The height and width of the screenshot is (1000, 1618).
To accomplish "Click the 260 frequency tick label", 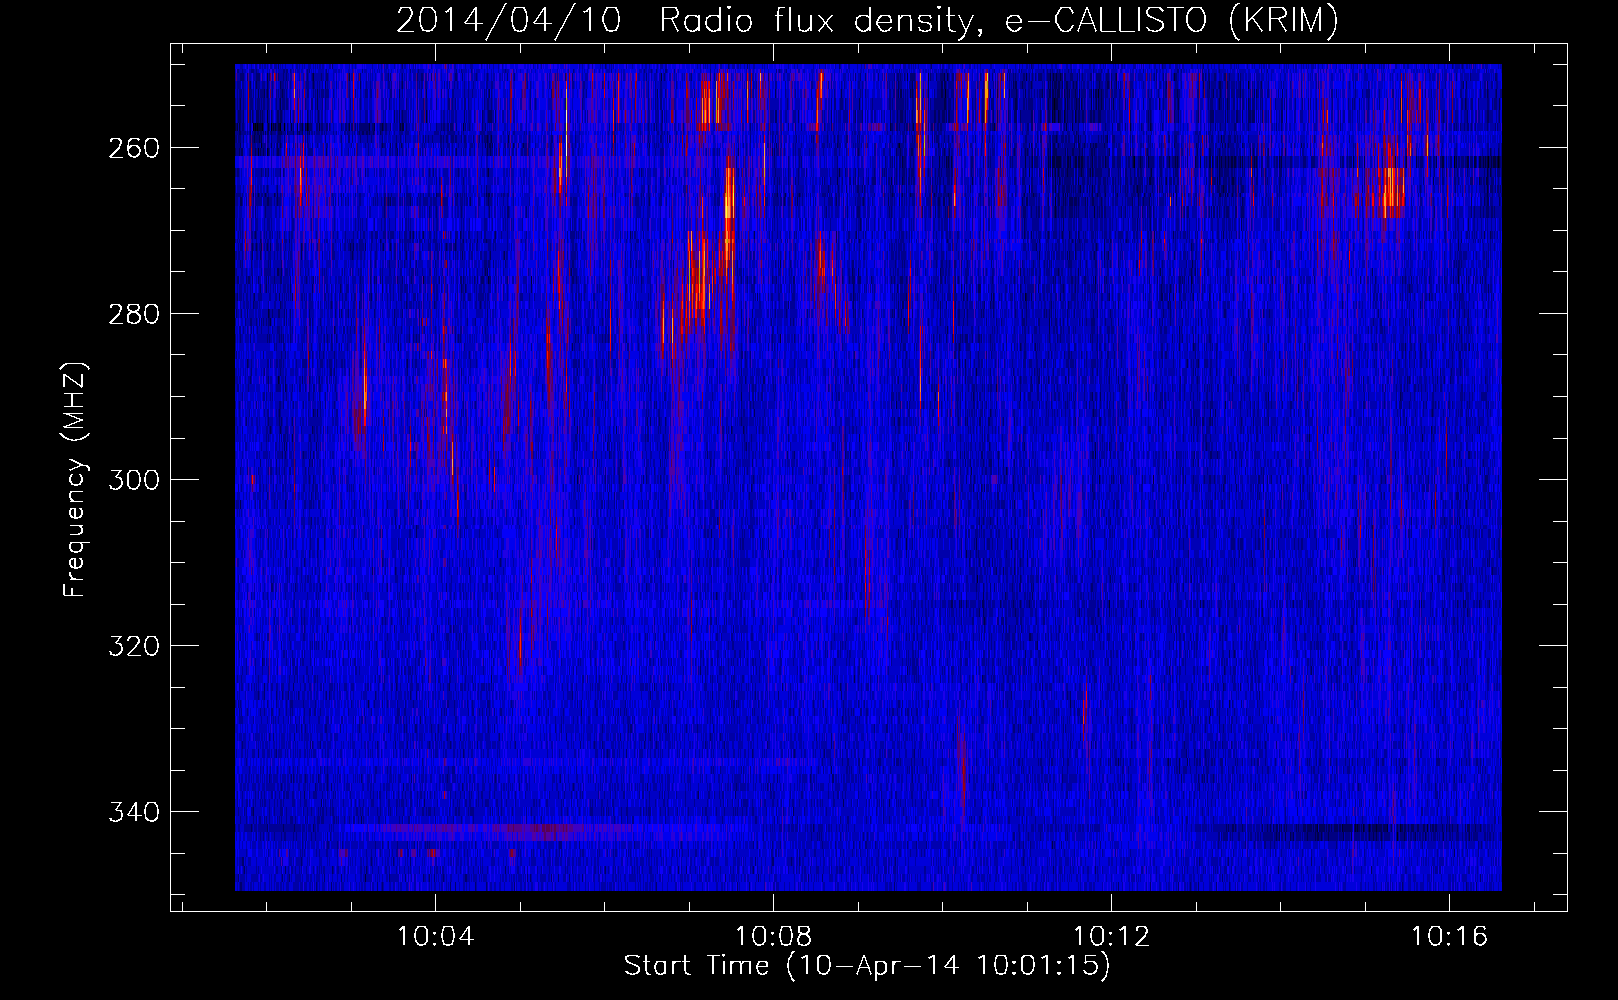I will click(x=133, y=148).
